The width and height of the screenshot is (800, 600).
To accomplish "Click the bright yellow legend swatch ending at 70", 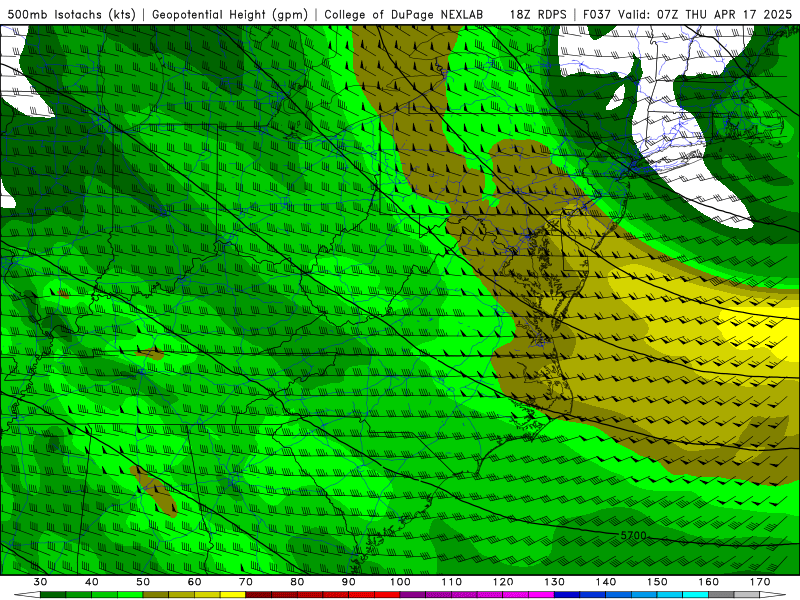I will tap(233, 595).
